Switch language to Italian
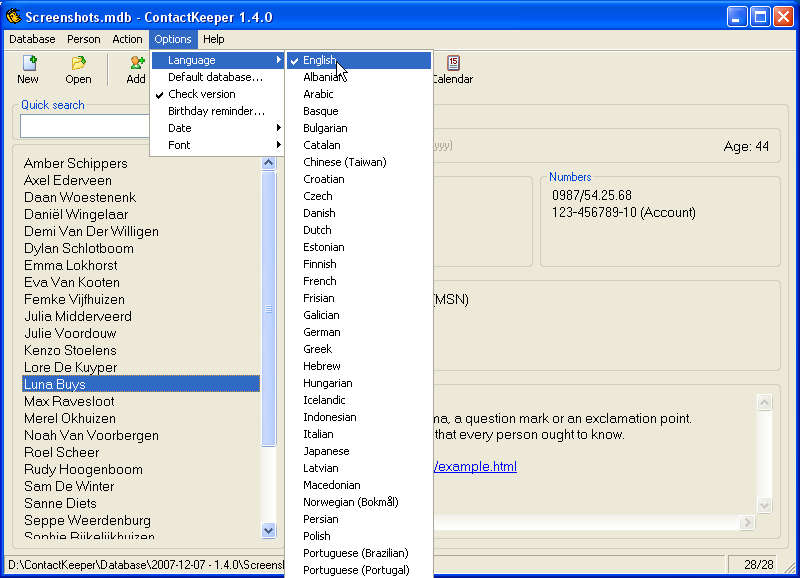The width and height of the screenshot is (800, 578). point(359,434)
